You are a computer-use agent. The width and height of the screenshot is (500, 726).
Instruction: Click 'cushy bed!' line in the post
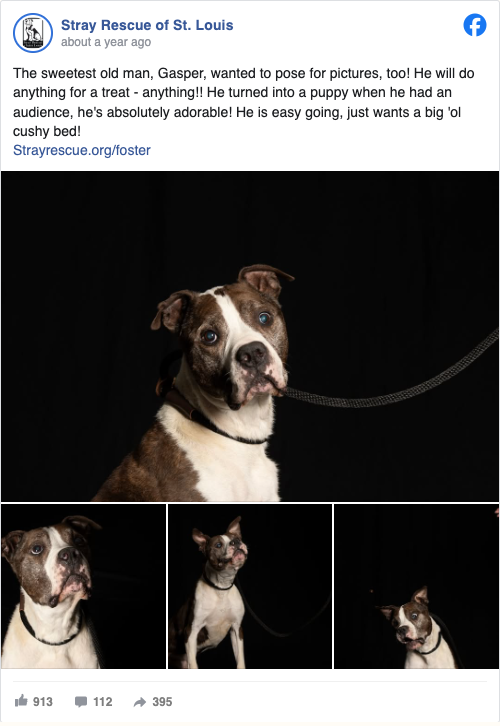point(47,131)
